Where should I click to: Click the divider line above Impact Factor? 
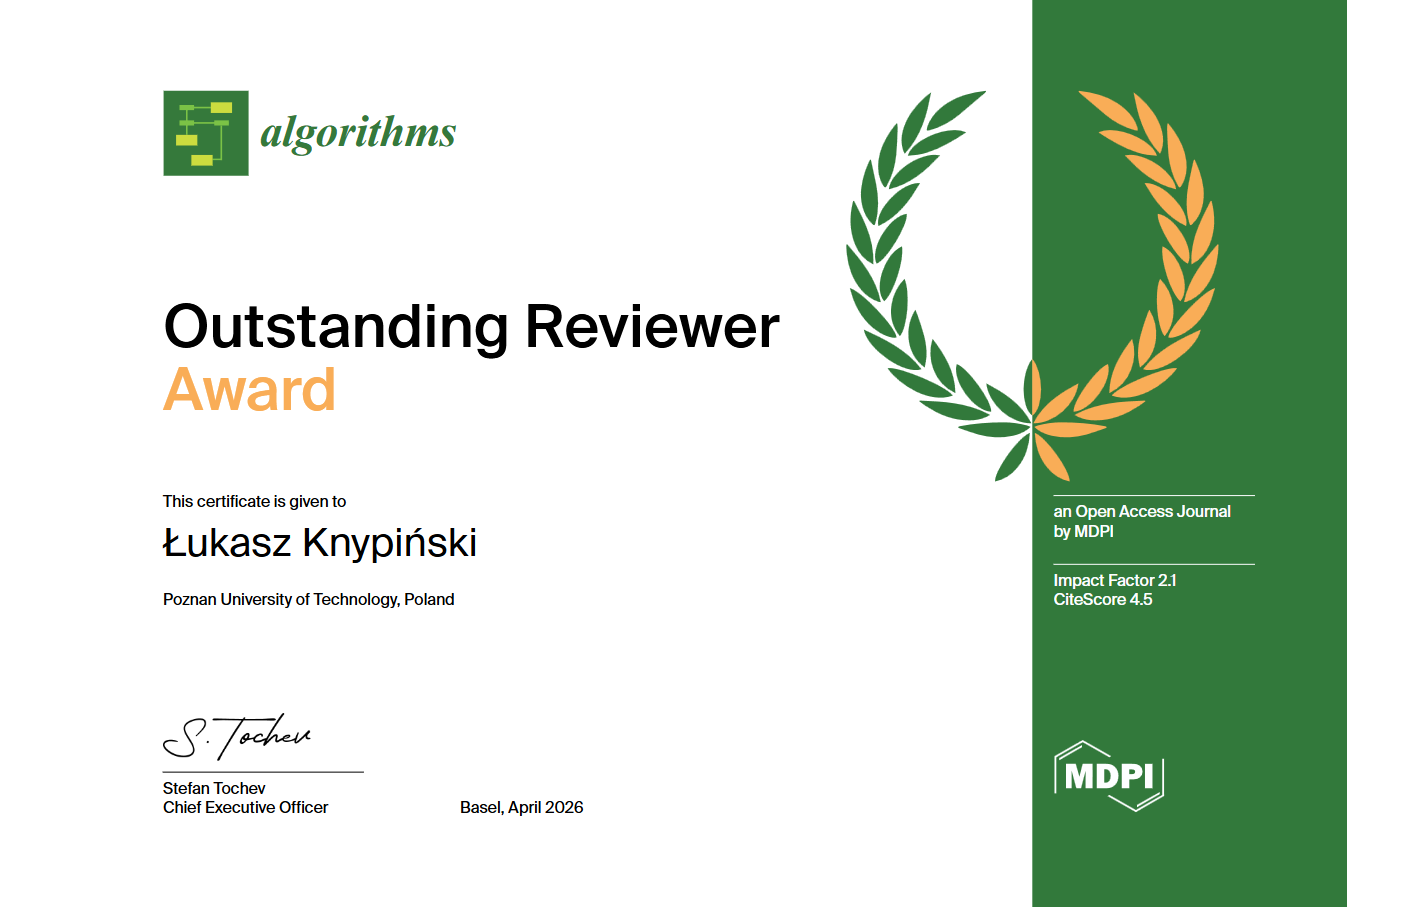click(x=1153, y=564)
